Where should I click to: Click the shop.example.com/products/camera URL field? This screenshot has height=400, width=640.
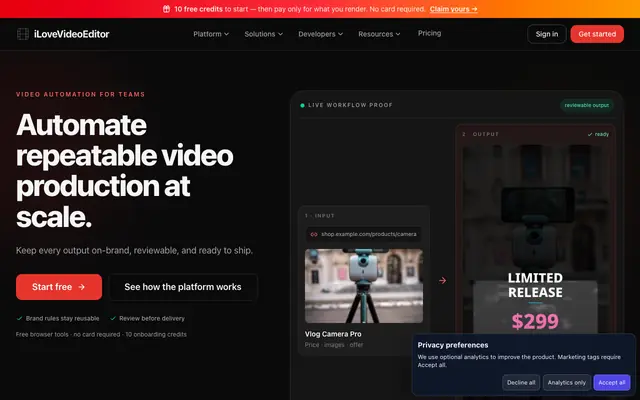pos(364,234)
